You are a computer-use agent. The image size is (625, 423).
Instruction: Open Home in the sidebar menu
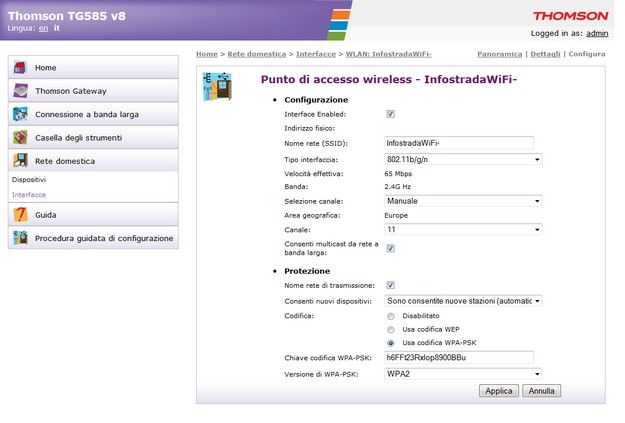click(x=93, y=67)
